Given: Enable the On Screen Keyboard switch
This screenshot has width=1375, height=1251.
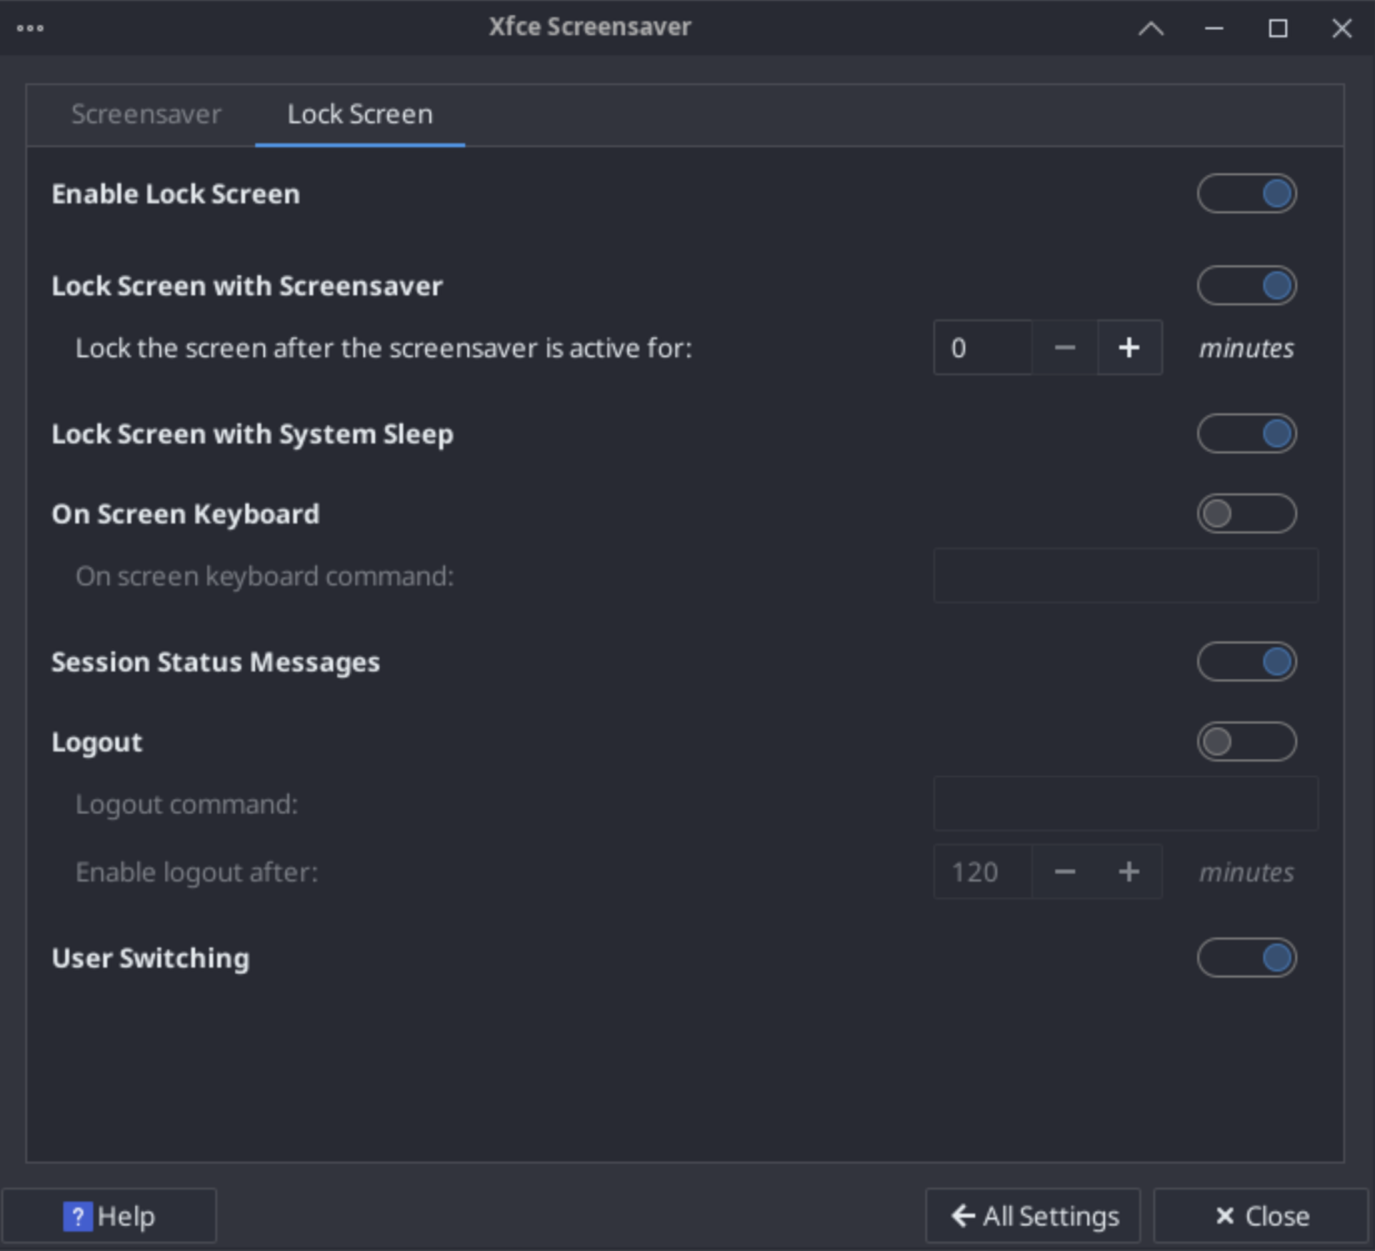Looking at the screenshot, I should [x=1246, y=514].
